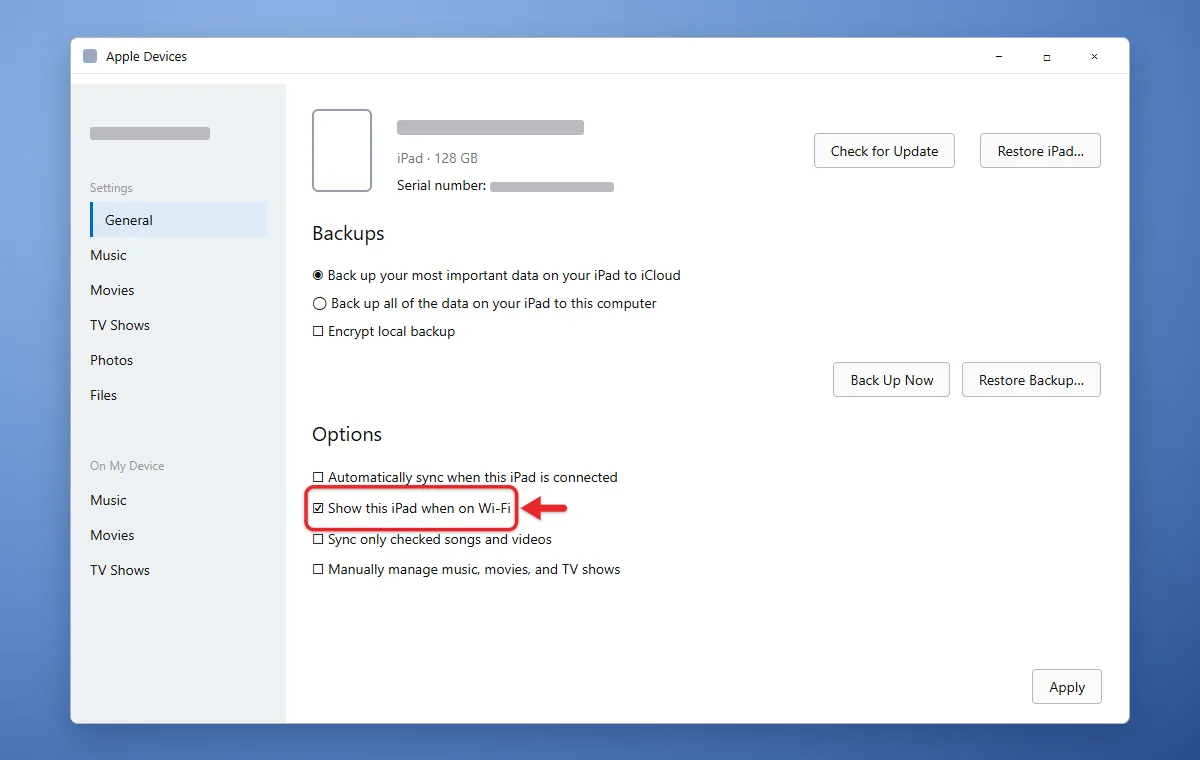Open TV Shows under On My Device
The height and width of the screenshot is (760, 1200).
click(x=120, y=570)
